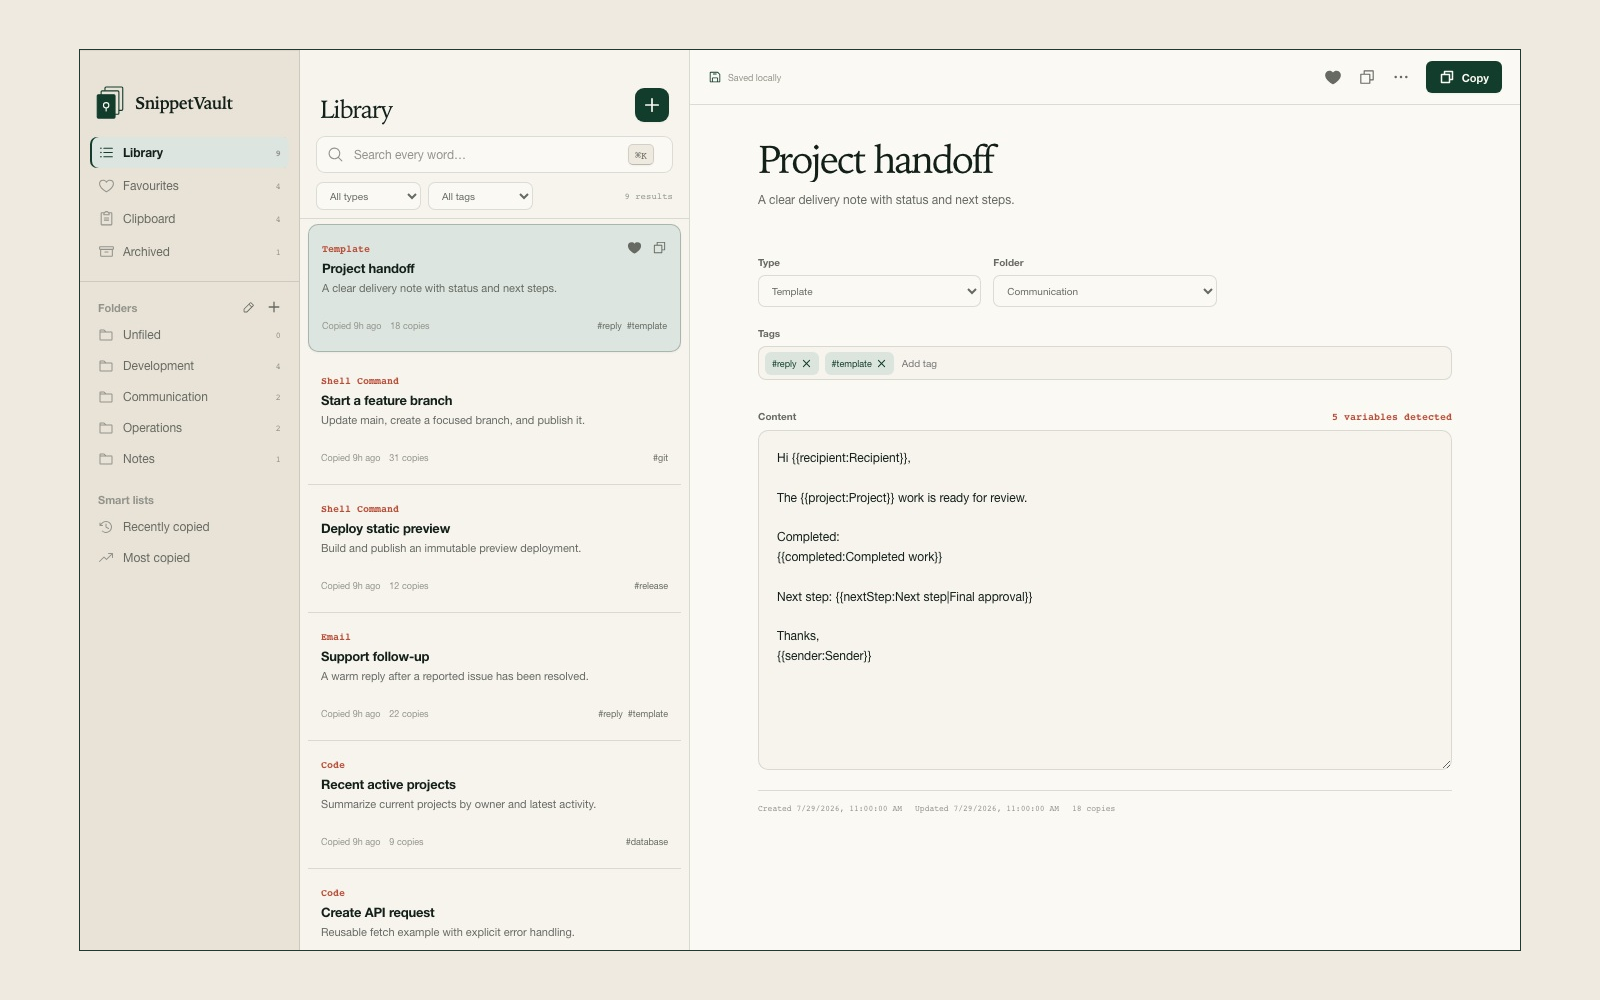Click the folder icon beside Operations
1600x1000 pixels.
tap(106, 428)
